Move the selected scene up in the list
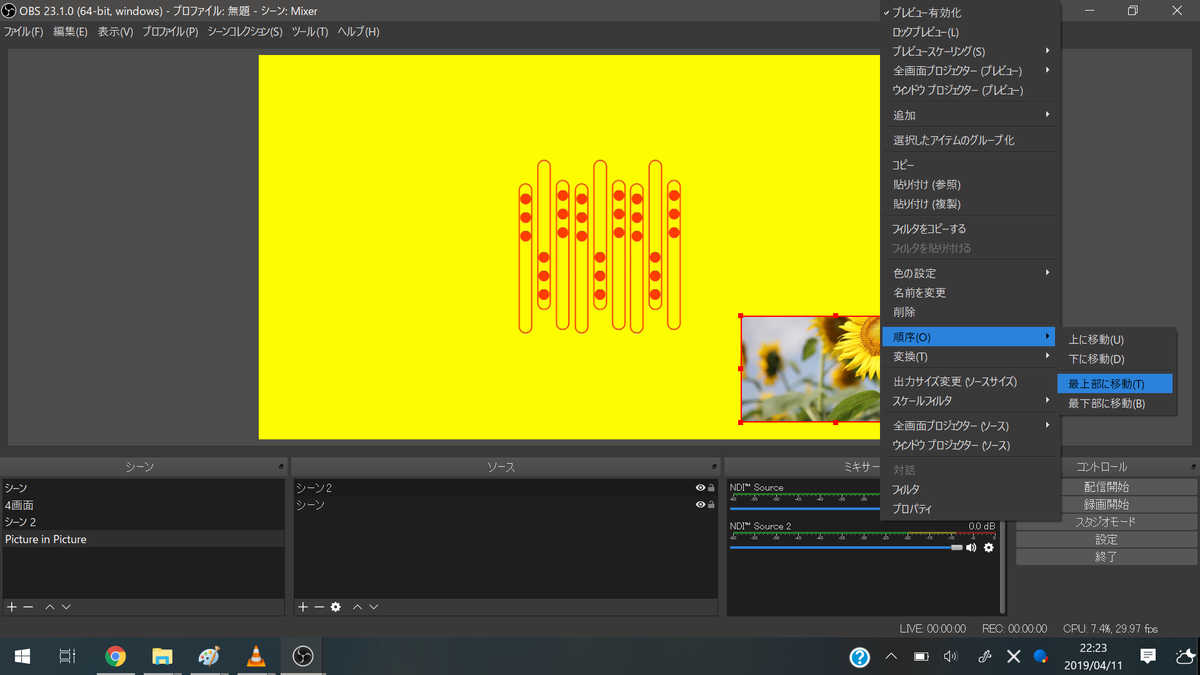The image size is (1200, 675). 49,607
